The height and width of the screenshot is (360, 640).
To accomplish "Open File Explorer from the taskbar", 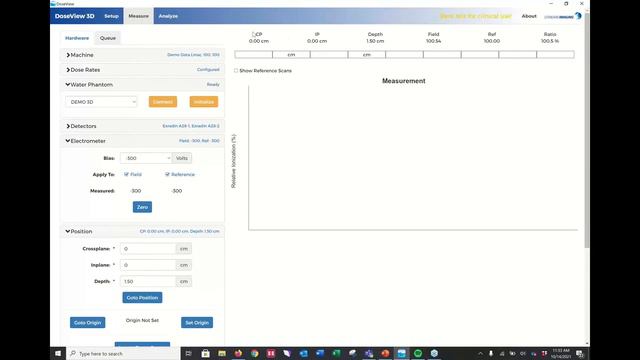I will (222, 353).
